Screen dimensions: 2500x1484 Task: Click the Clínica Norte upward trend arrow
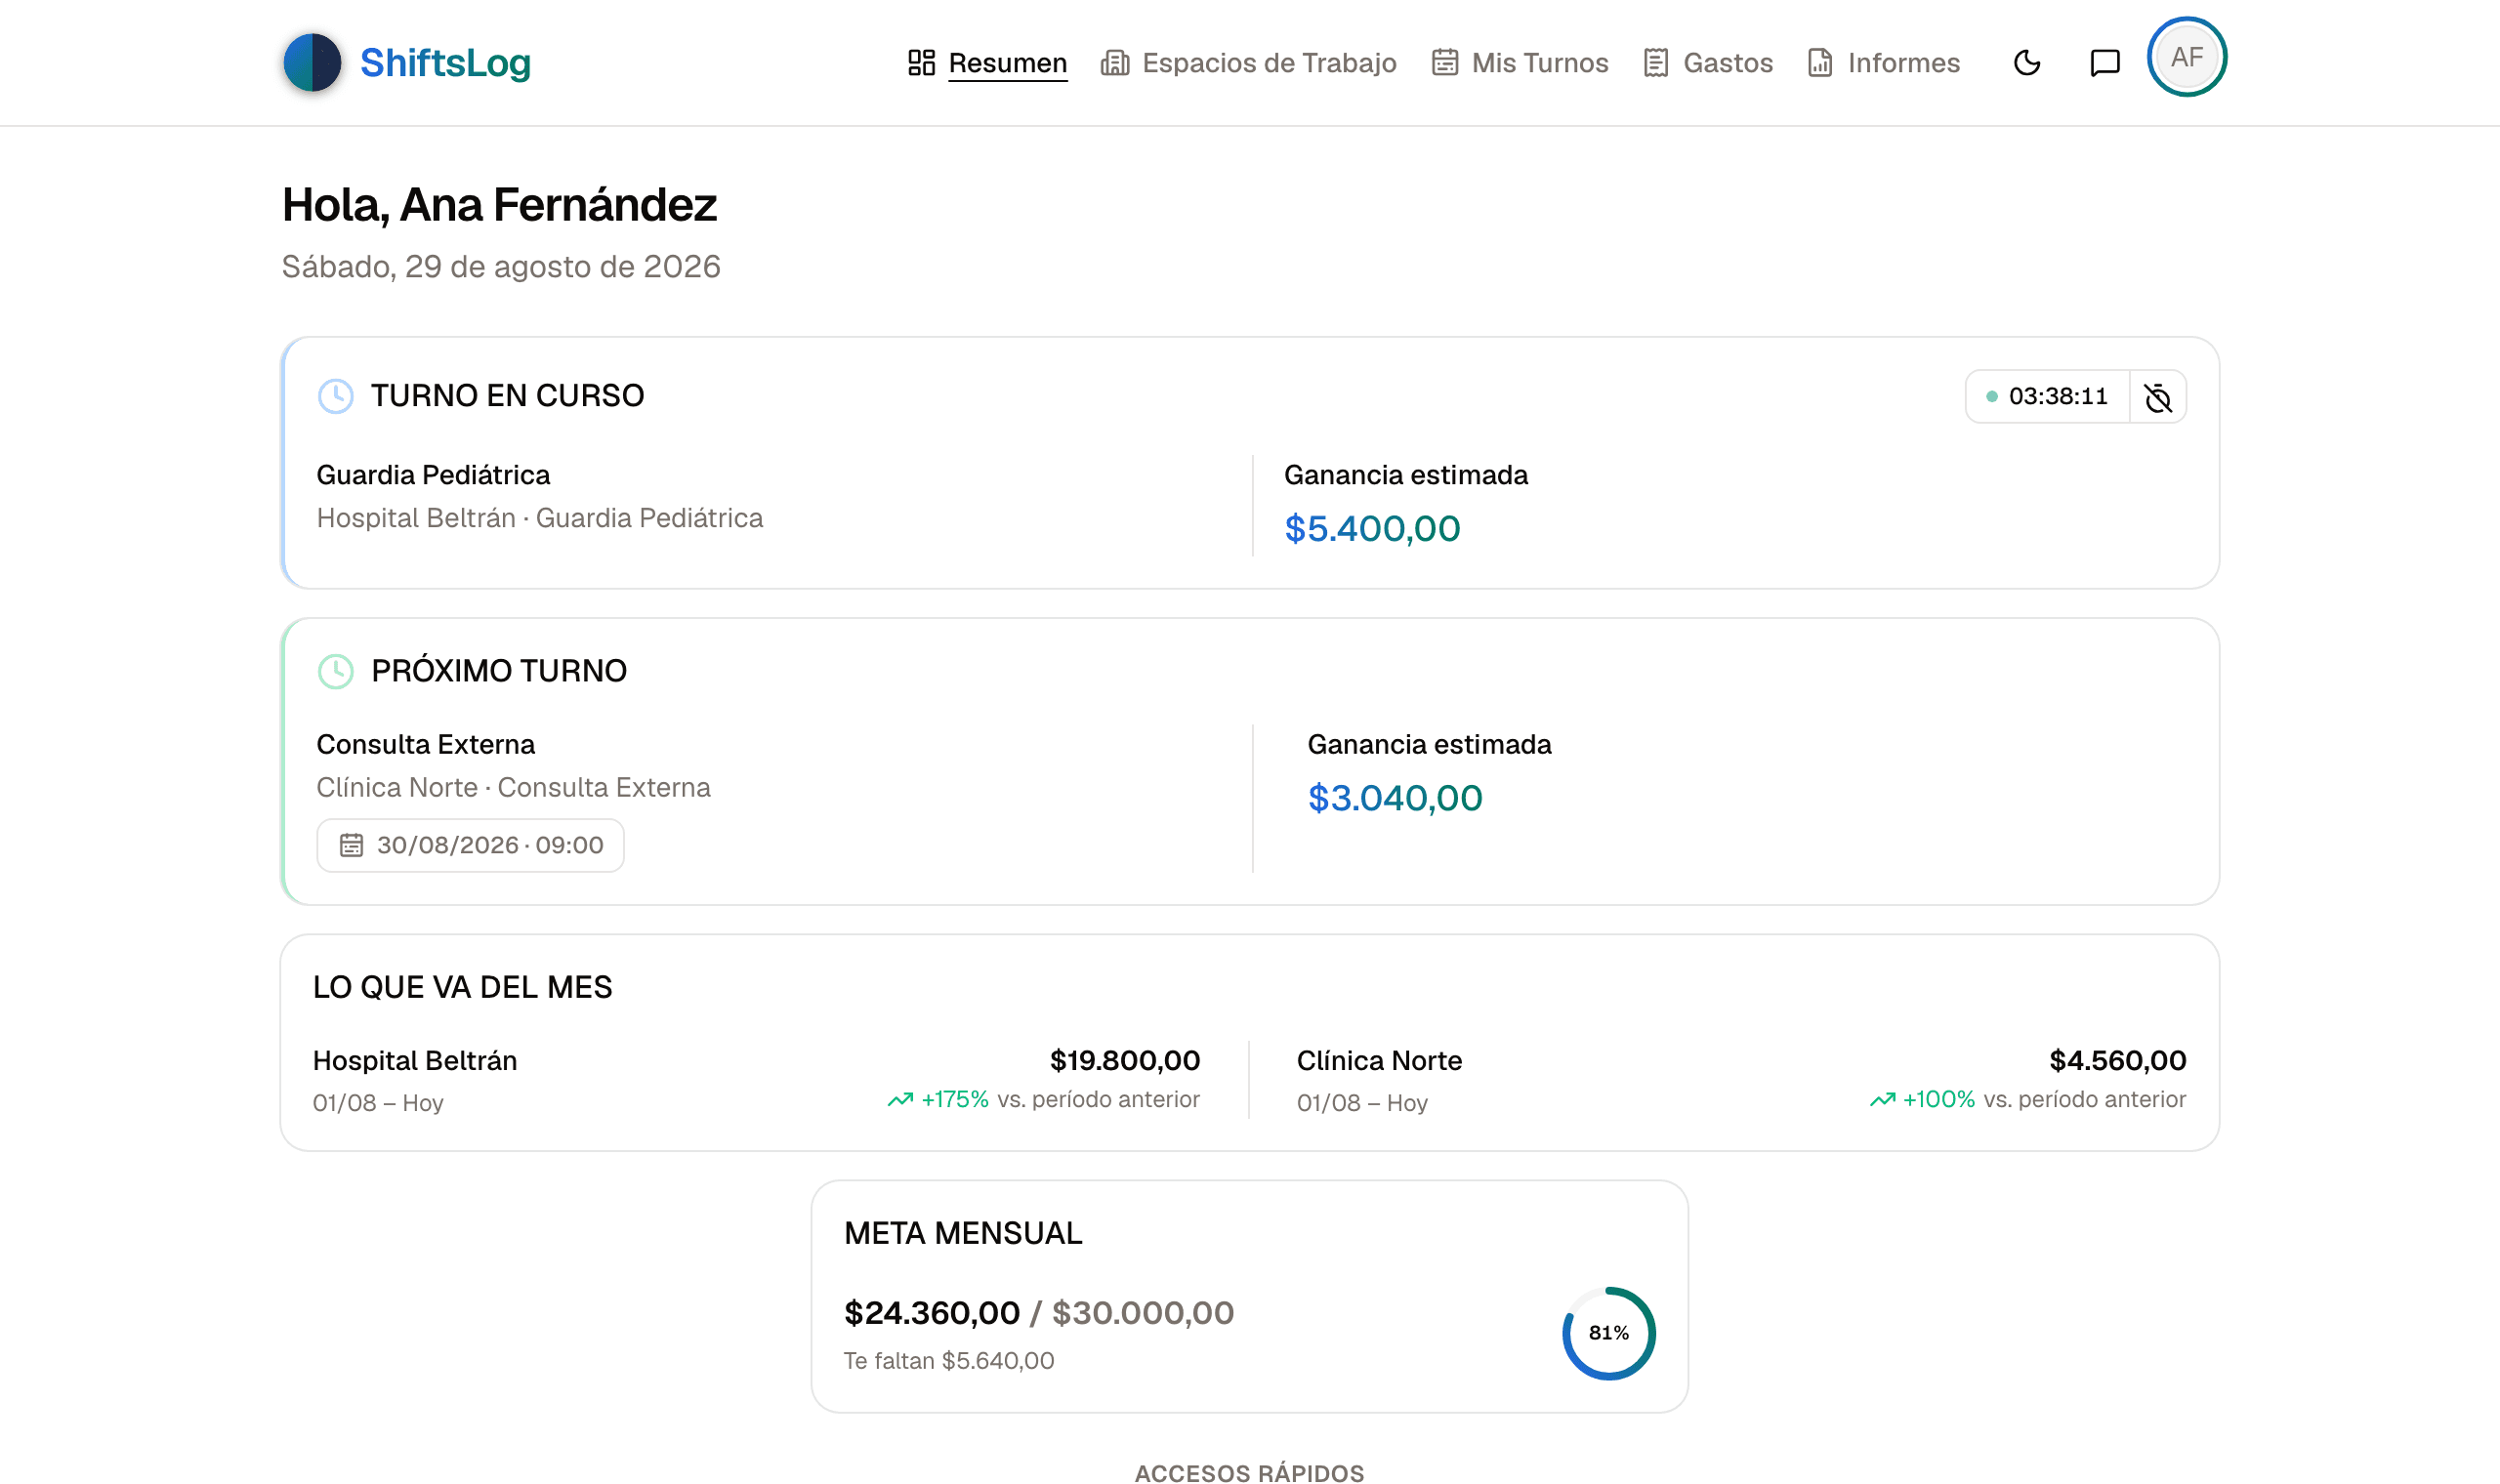pyautogui.click(x=1883, y=1100)
